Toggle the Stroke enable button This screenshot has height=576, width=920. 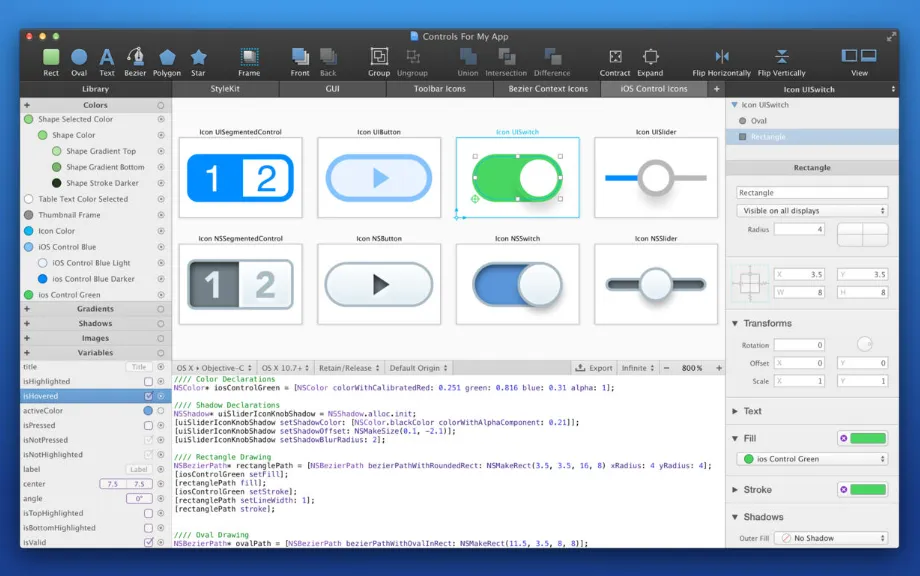844,489
